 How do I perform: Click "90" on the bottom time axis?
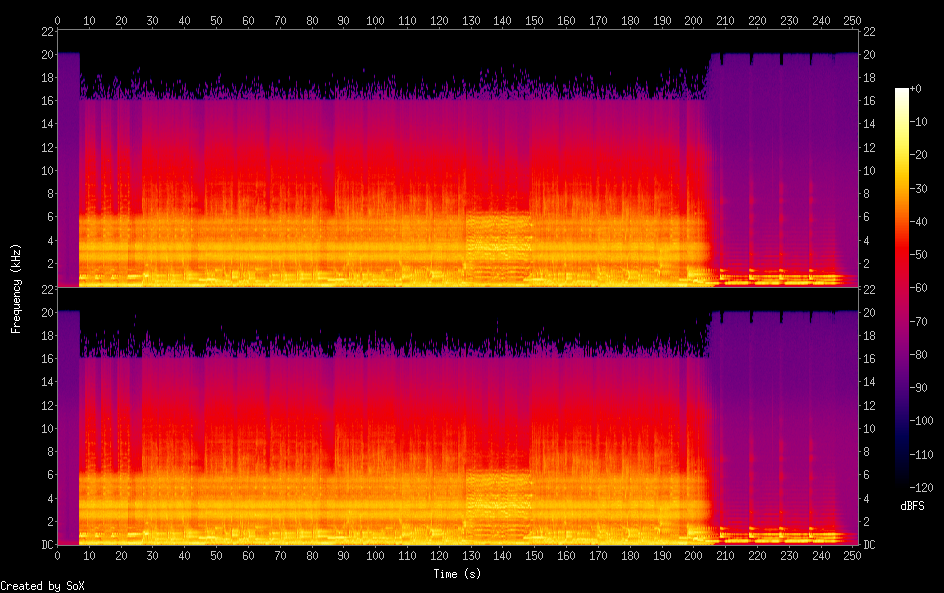pyautogui.click(x=343, y=556)
